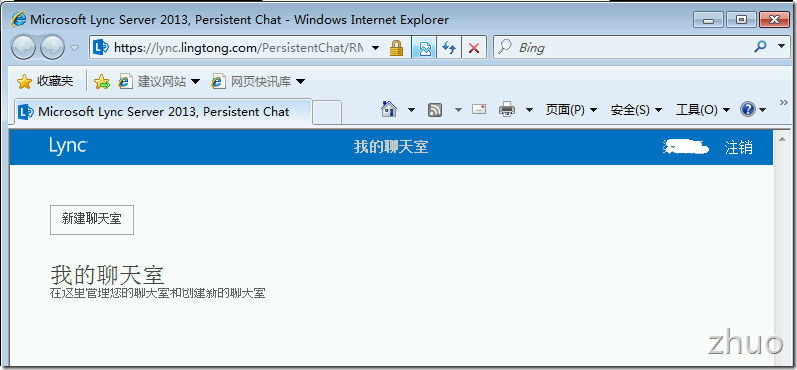Click the RSS feeds icon
The height and width of the screenshot is (370, 797).
point(435,109)
